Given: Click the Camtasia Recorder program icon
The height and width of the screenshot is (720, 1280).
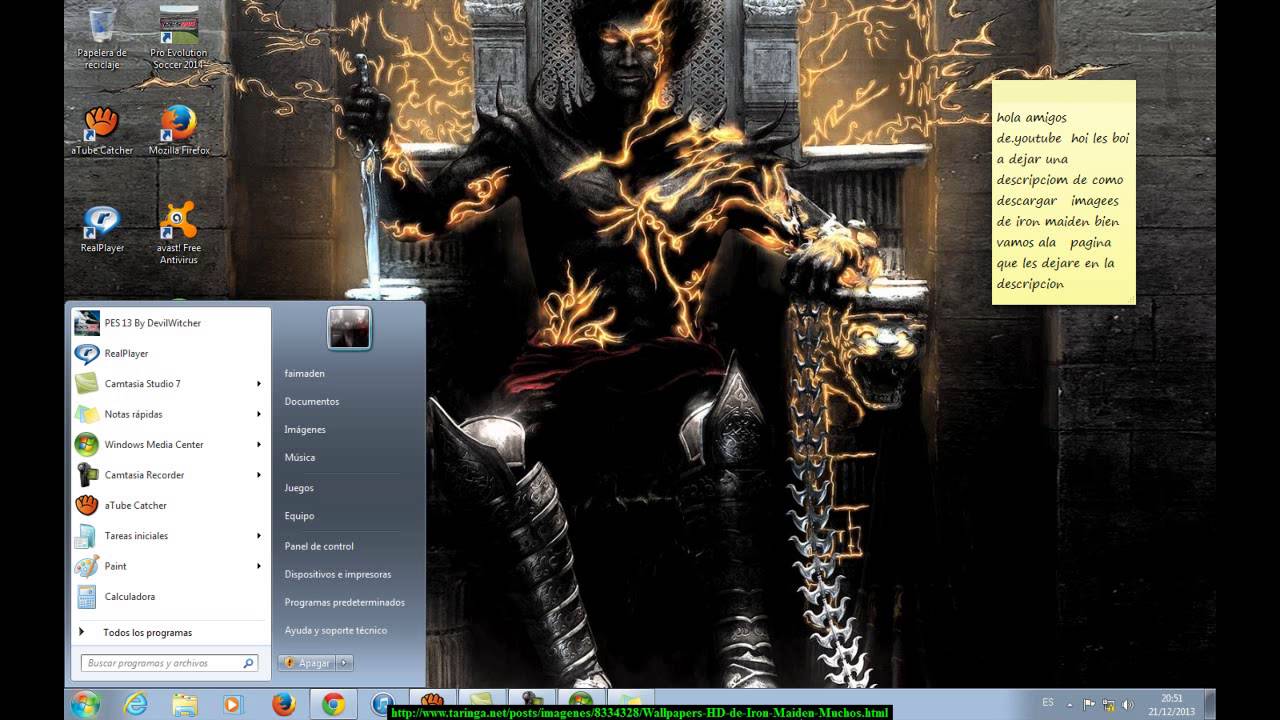Looking at the screenshot, I should click(x=87, y=475).
